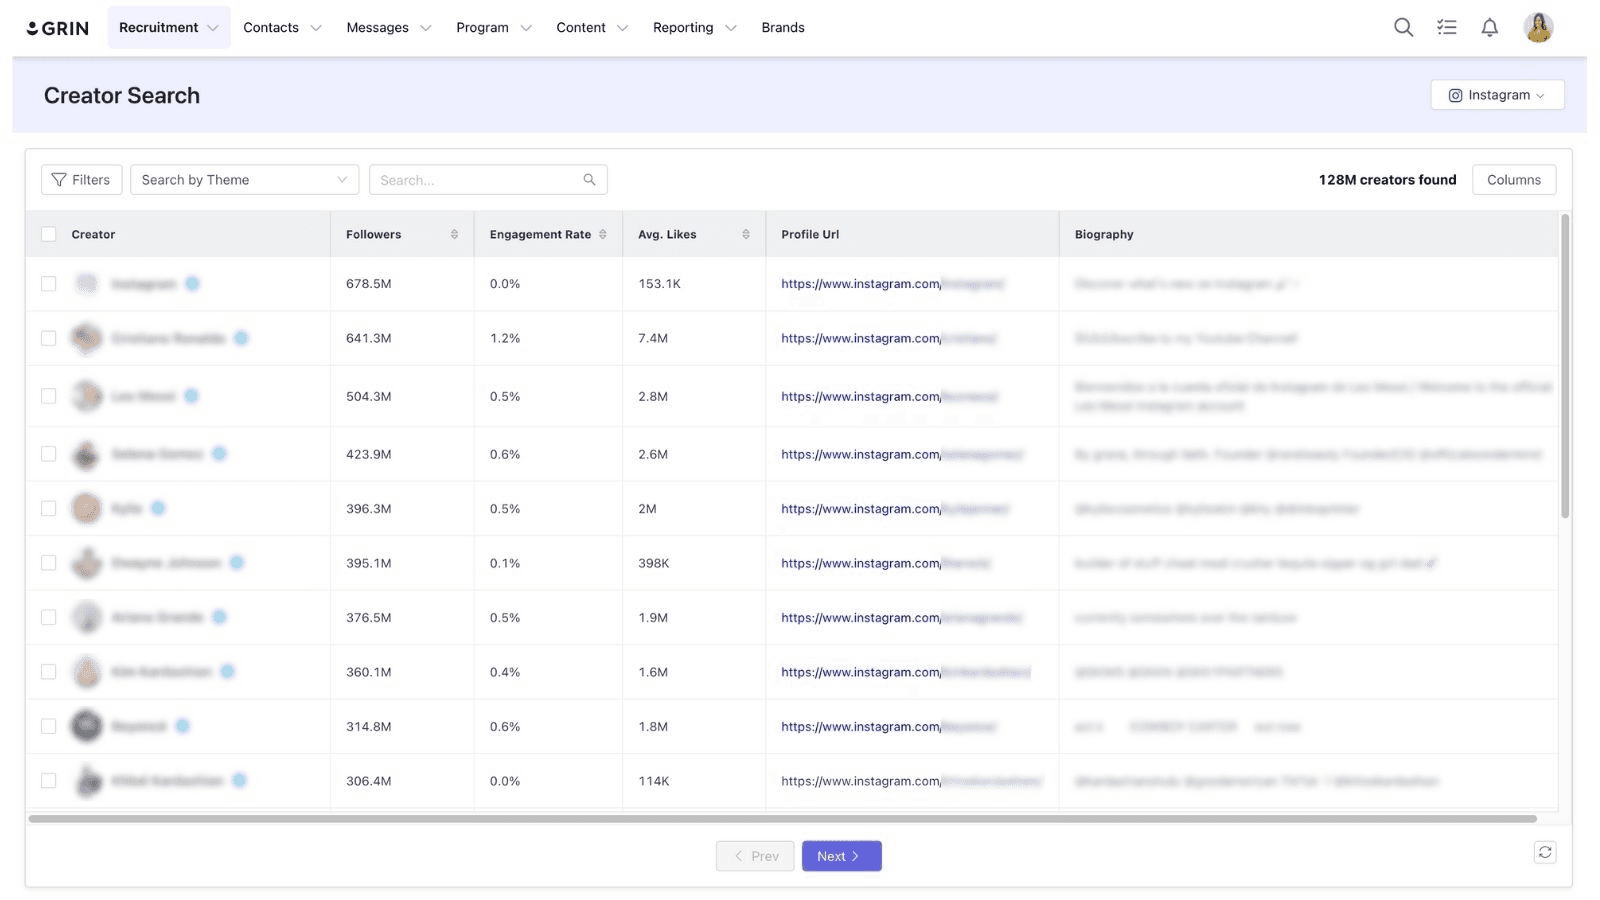Open the Recruitment menu chevron
Image resolution: width=1600 pixels, height=900 pixels.
(212, 27)
